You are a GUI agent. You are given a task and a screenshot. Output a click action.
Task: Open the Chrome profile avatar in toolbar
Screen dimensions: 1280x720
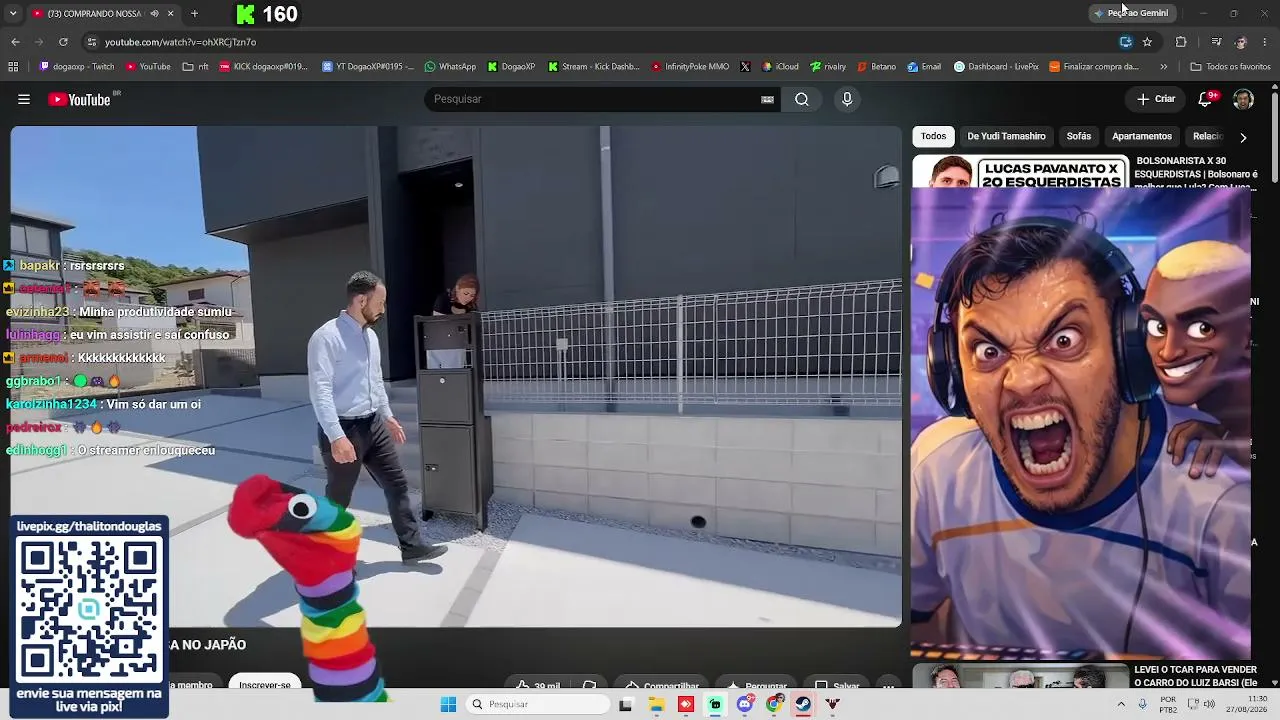(x=1241, y=42)
